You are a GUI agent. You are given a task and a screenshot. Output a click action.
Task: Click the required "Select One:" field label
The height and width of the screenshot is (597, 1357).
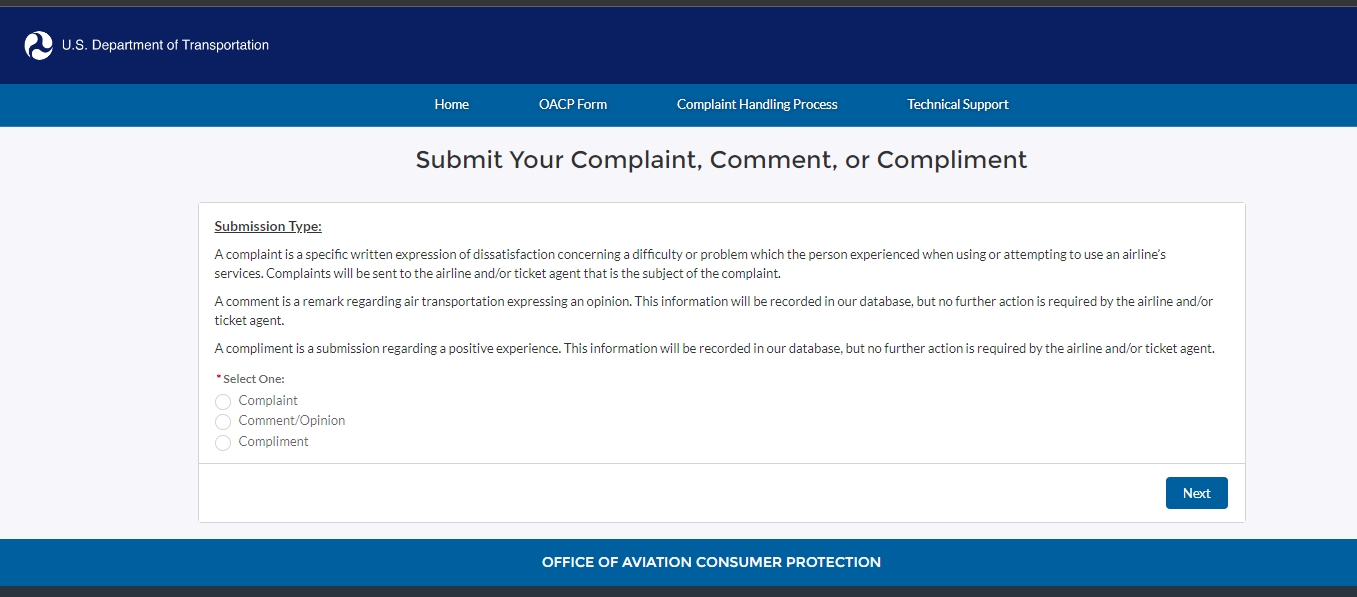pos(253,379)
